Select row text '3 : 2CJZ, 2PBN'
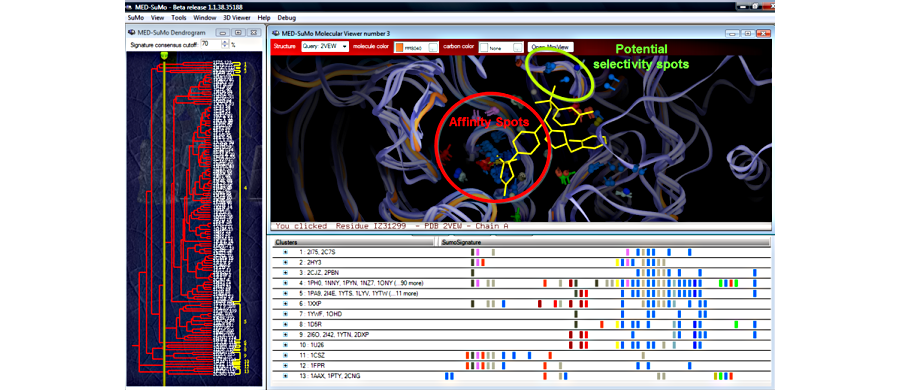Image resolution: width=900 pixels, height=390 pixels. pos(320,273)
